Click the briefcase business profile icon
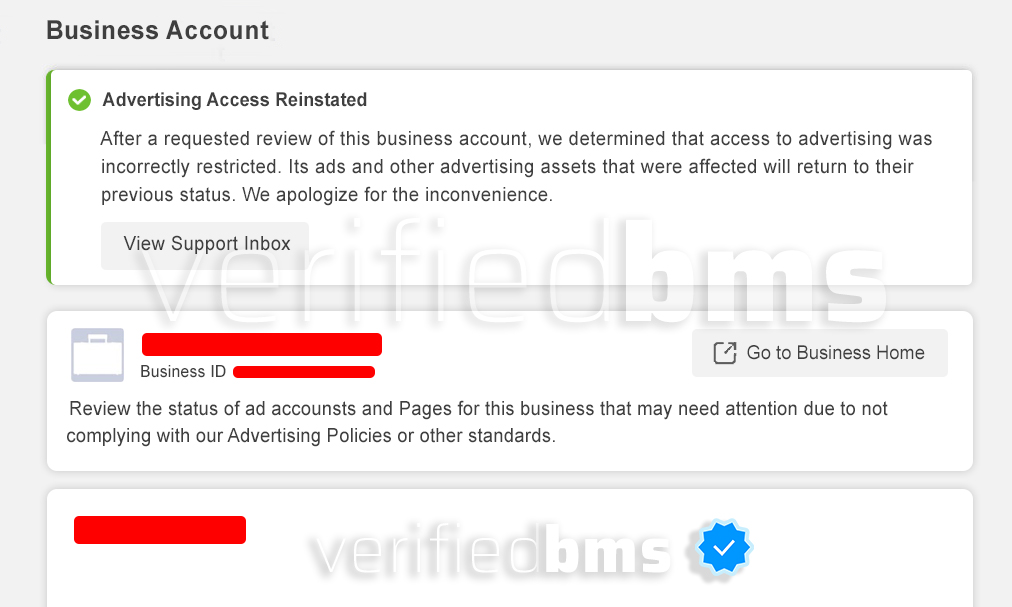 tap(97, 355)
